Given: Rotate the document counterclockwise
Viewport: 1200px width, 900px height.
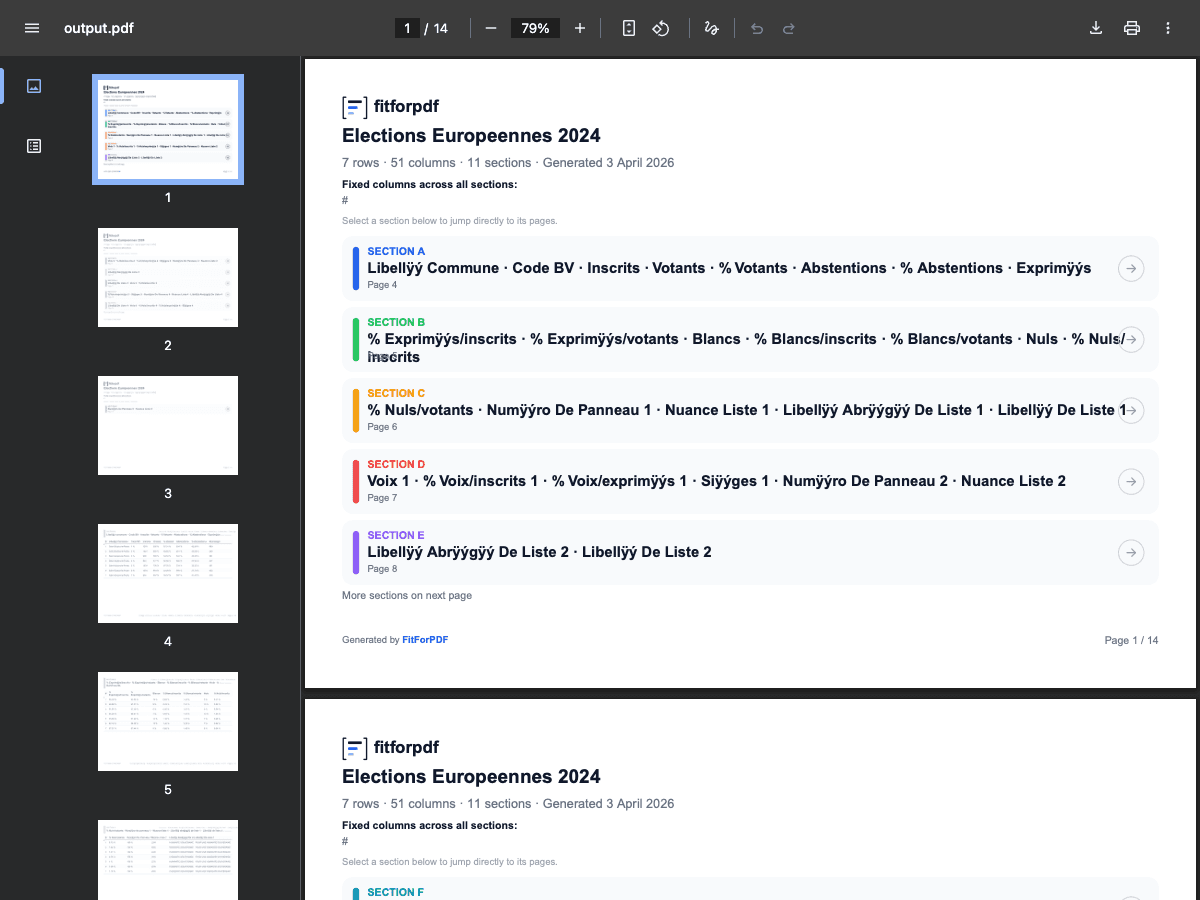Looking at the screenshot, I should click(661, 28).
